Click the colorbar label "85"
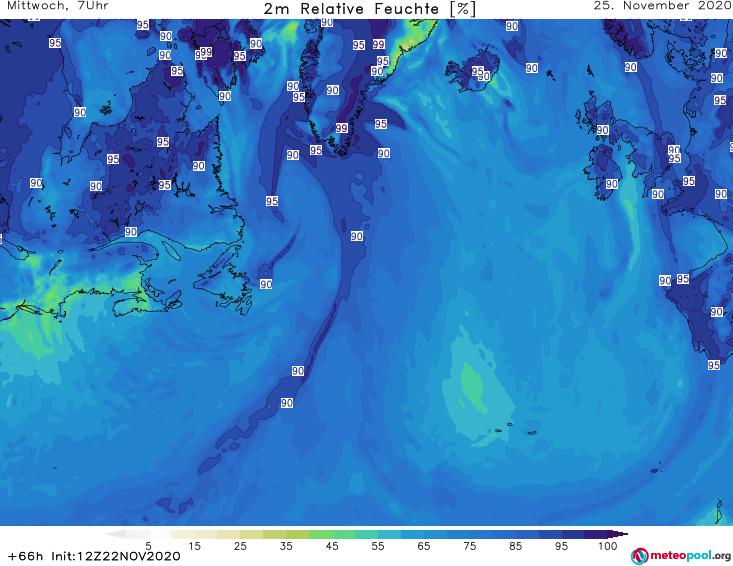 click(x=515, y=546)
